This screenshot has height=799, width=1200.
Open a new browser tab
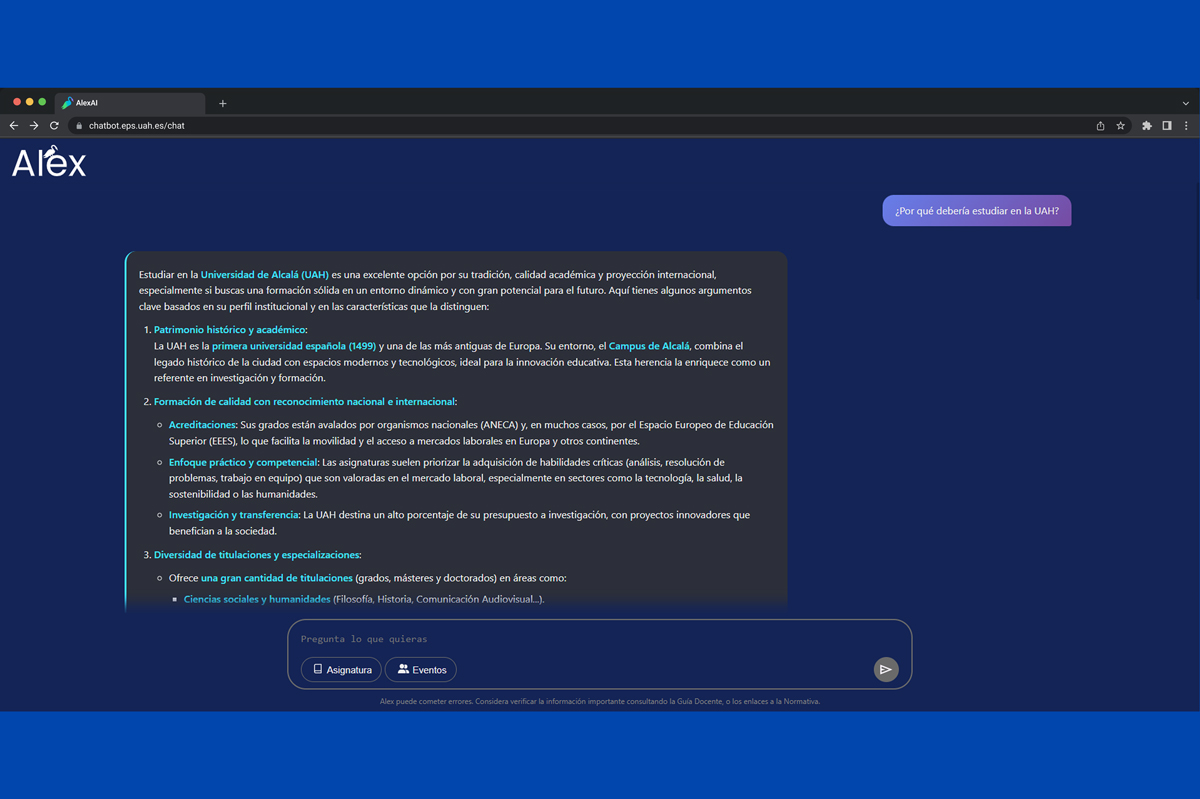tap(222, 103)
